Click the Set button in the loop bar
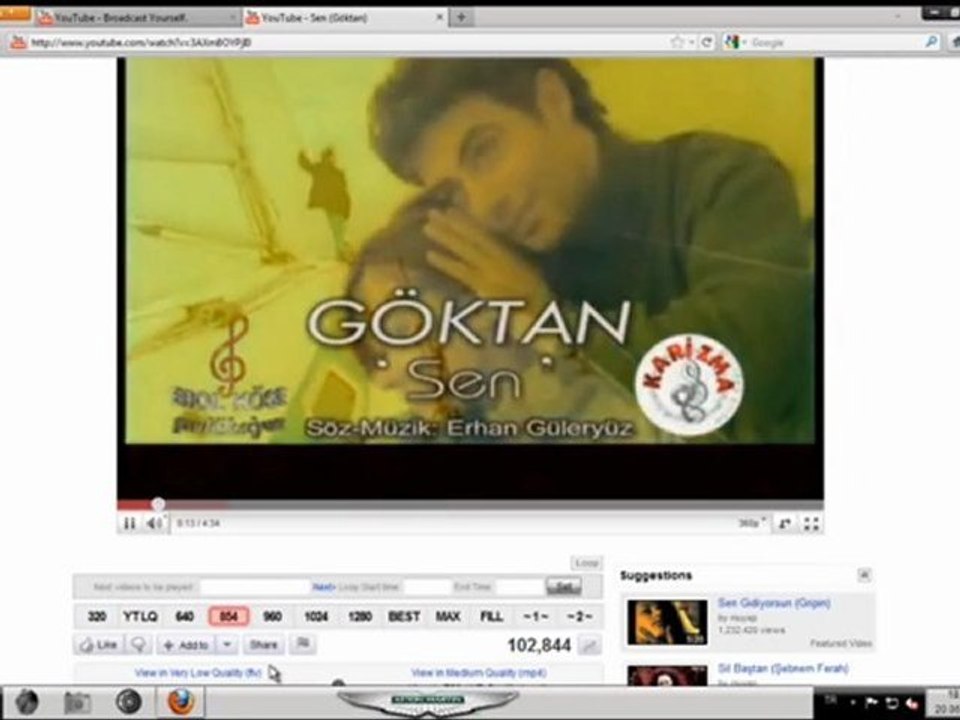The image size is (960, 720). pyautogui.click(x=563, y=587)
